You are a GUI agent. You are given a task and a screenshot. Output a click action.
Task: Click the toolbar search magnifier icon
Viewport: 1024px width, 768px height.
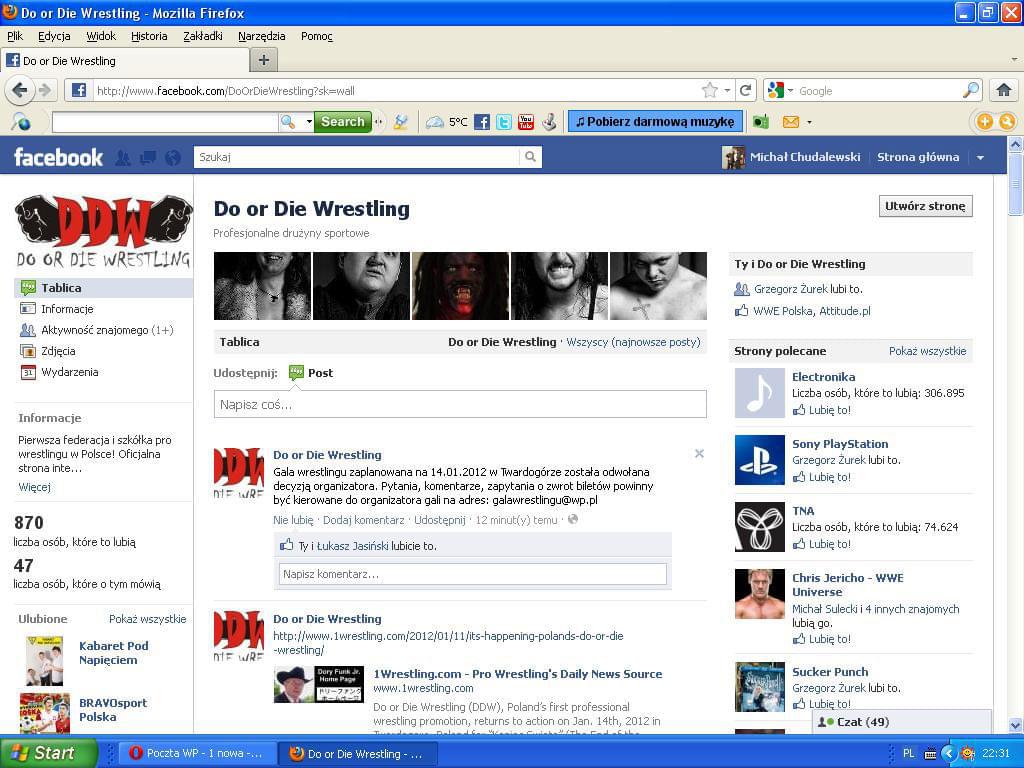pos(287,122)
